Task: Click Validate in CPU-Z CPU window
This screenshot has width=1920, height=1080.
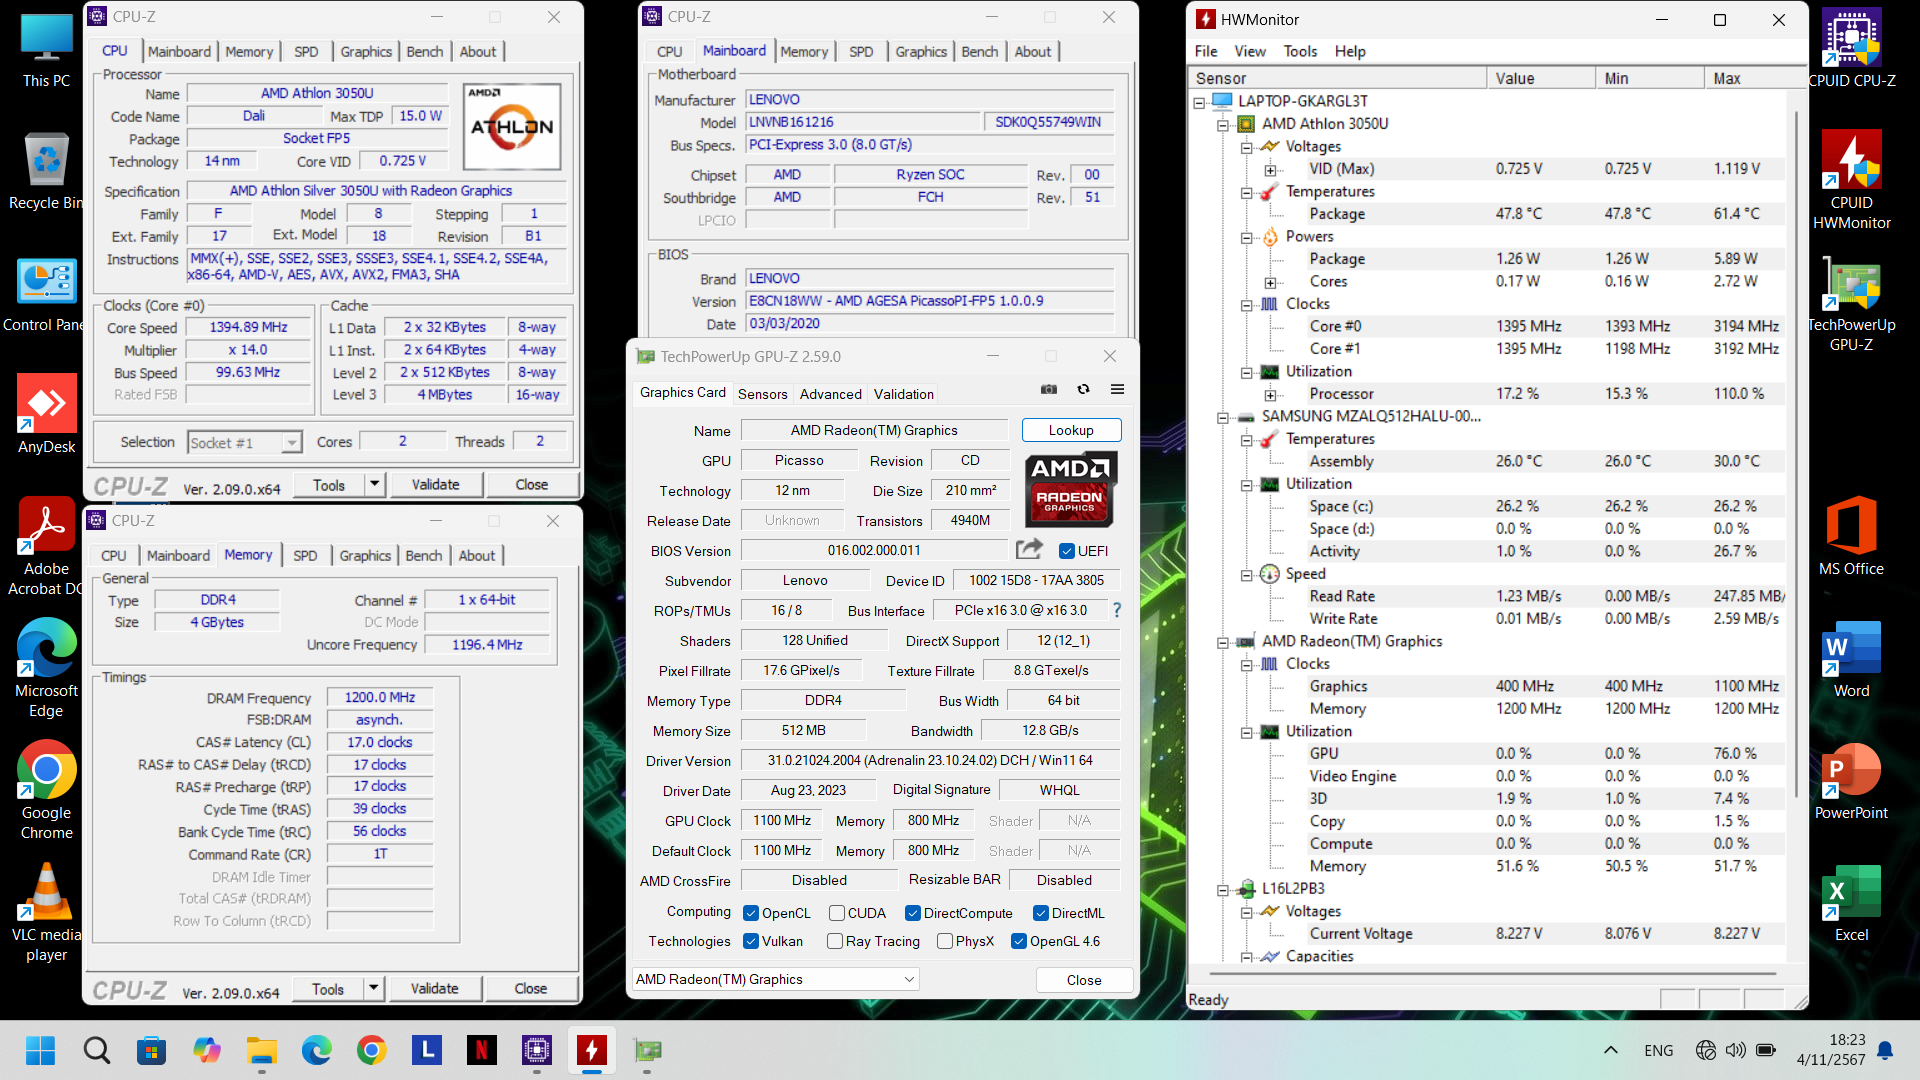Action: point(436,484)
